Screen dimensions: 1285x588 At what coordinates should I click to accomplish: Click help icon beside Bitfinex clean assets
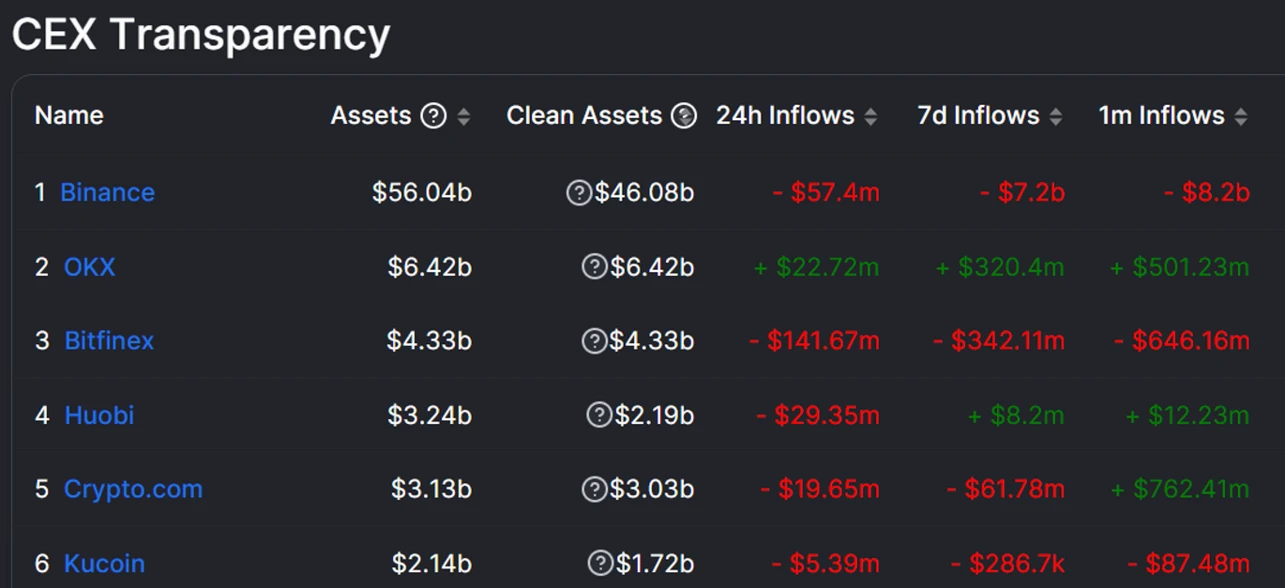click(594, 341)
